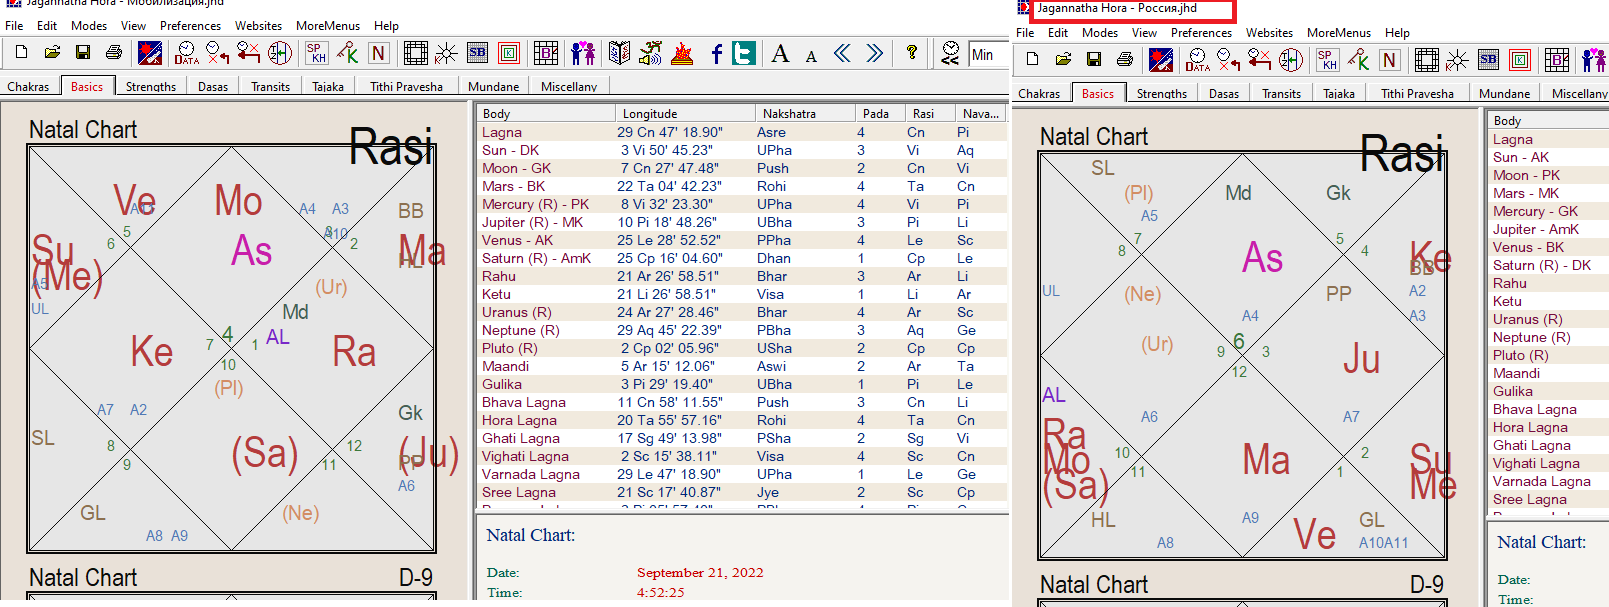Click the date 'September 21, 2022'
Viewport: 1609px width, 607px height.
coord(700,573)
